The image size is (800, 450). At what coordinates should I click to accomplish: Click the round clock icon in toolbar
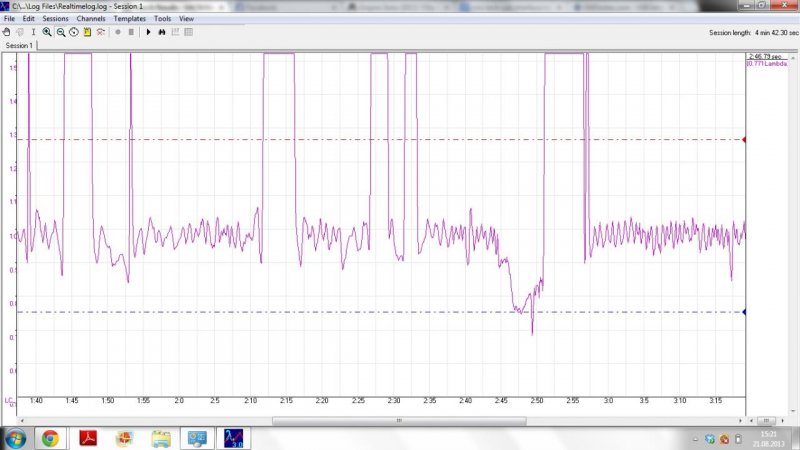click(x=74, y=32)
